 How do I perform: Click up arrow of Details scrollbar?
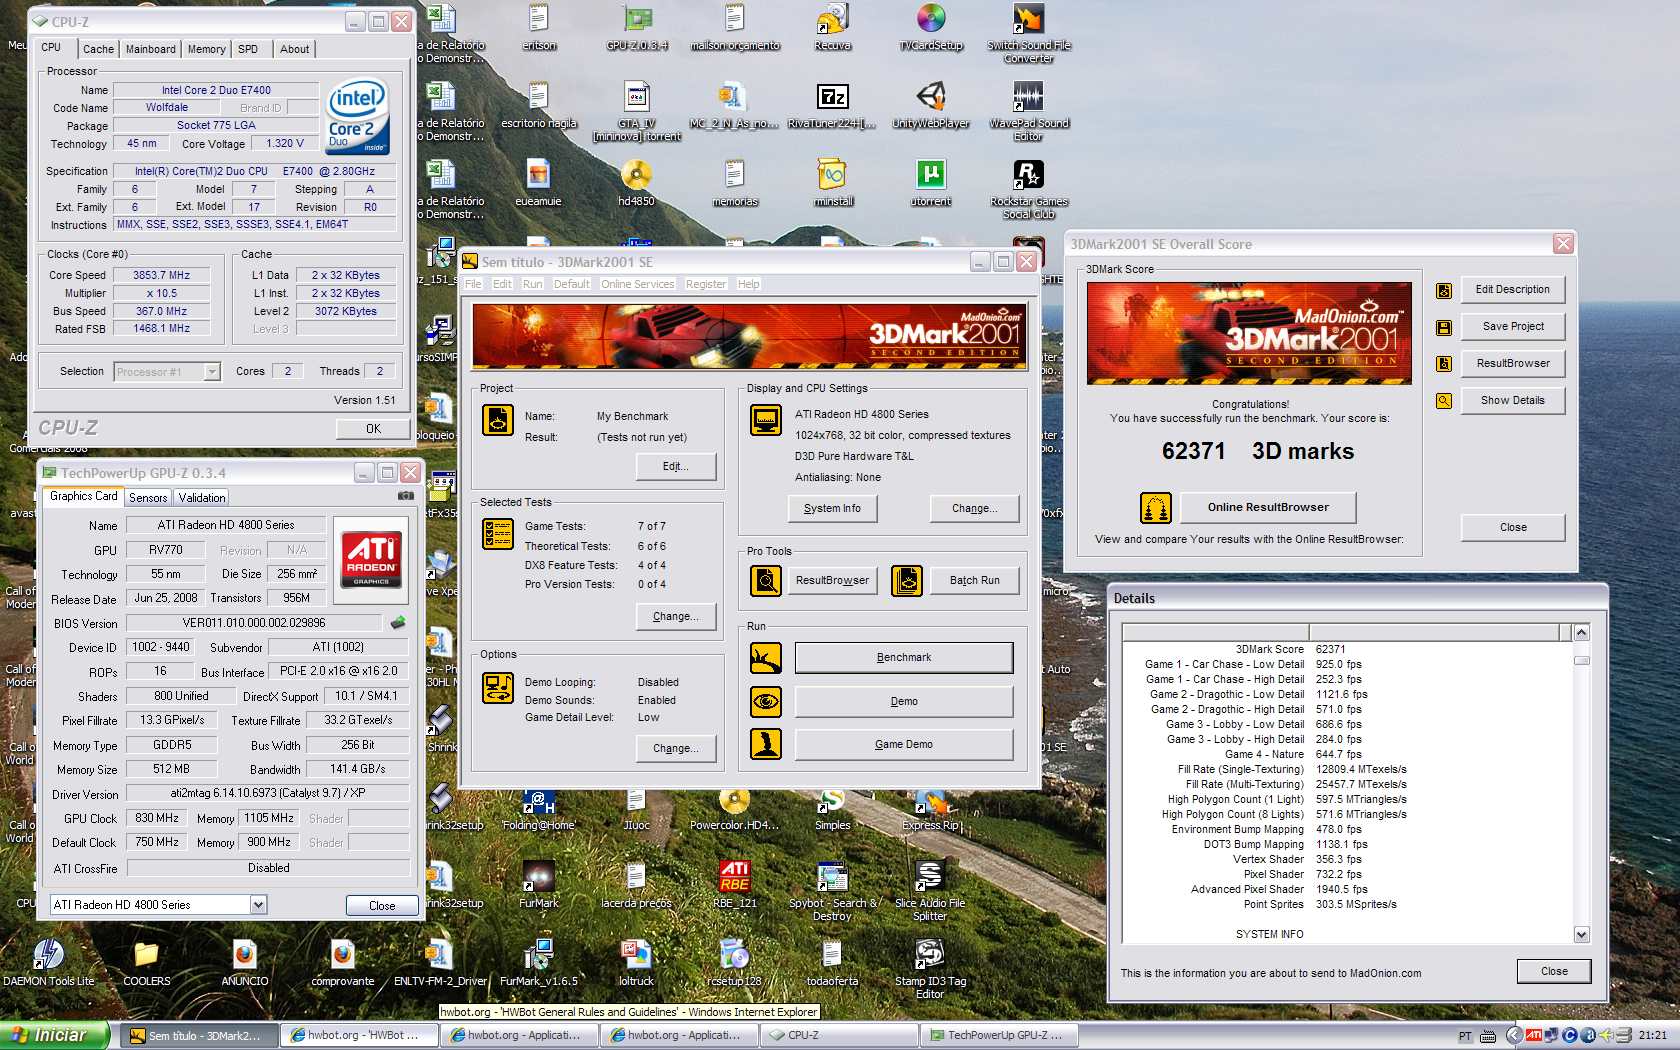point(1581,633)
